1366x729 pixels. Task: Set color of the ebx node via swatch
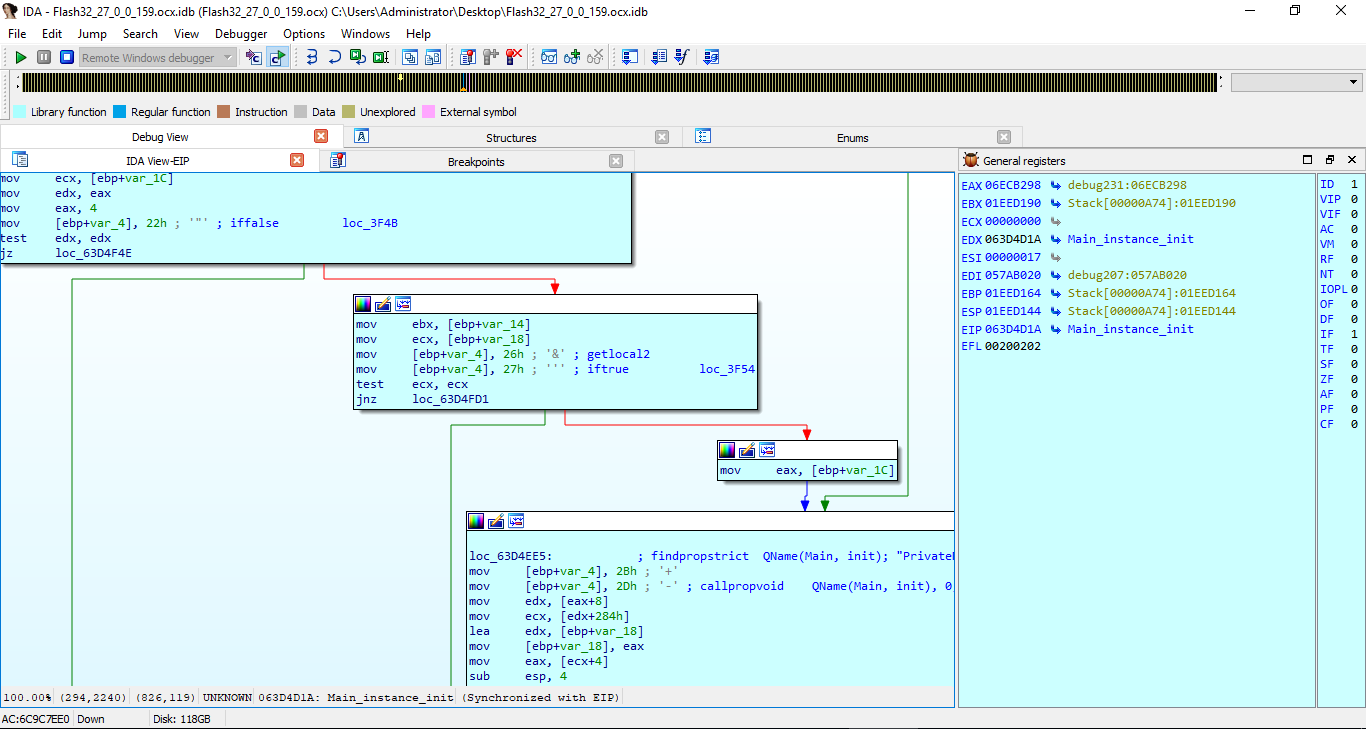tap(363, 304)
